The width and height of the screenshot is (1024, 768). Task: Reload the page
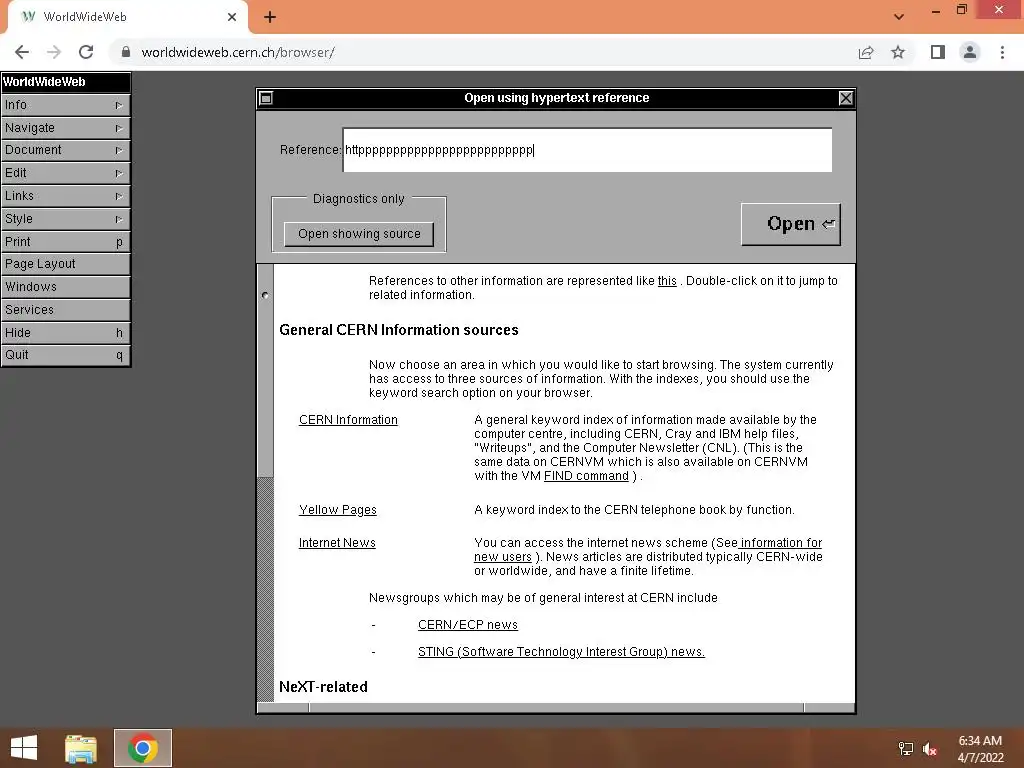[x=86, y=52]
